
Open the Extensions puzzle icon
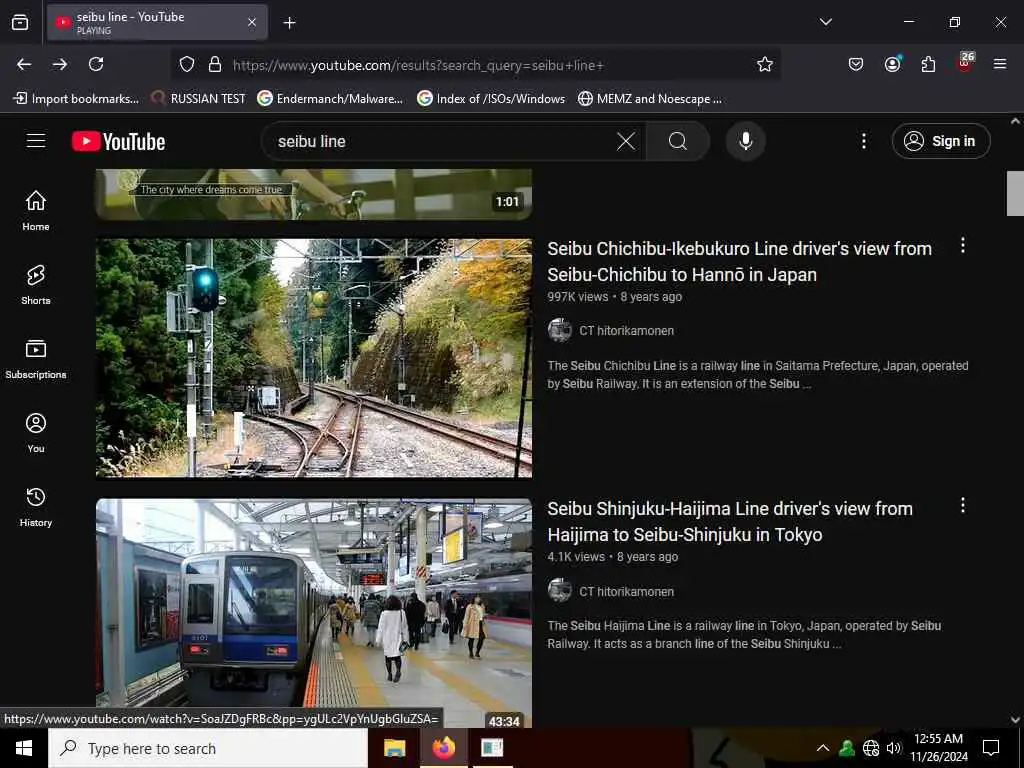click(x=928, y=64)
